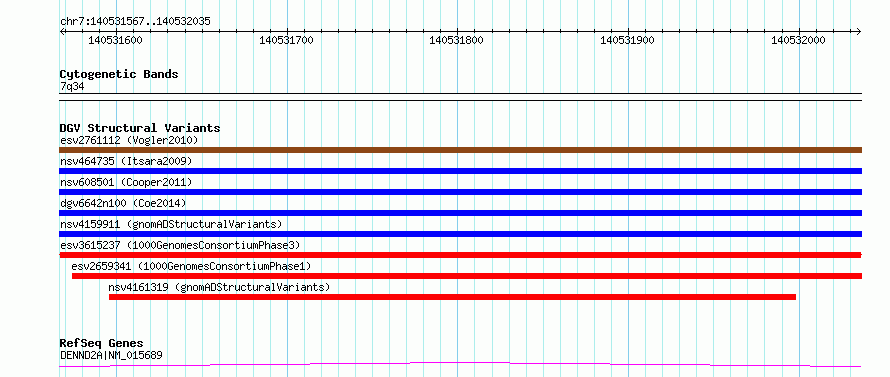Open the nsv464735 (Itsara2009) label
The image size is (890, 377).
tap(126, 161)
